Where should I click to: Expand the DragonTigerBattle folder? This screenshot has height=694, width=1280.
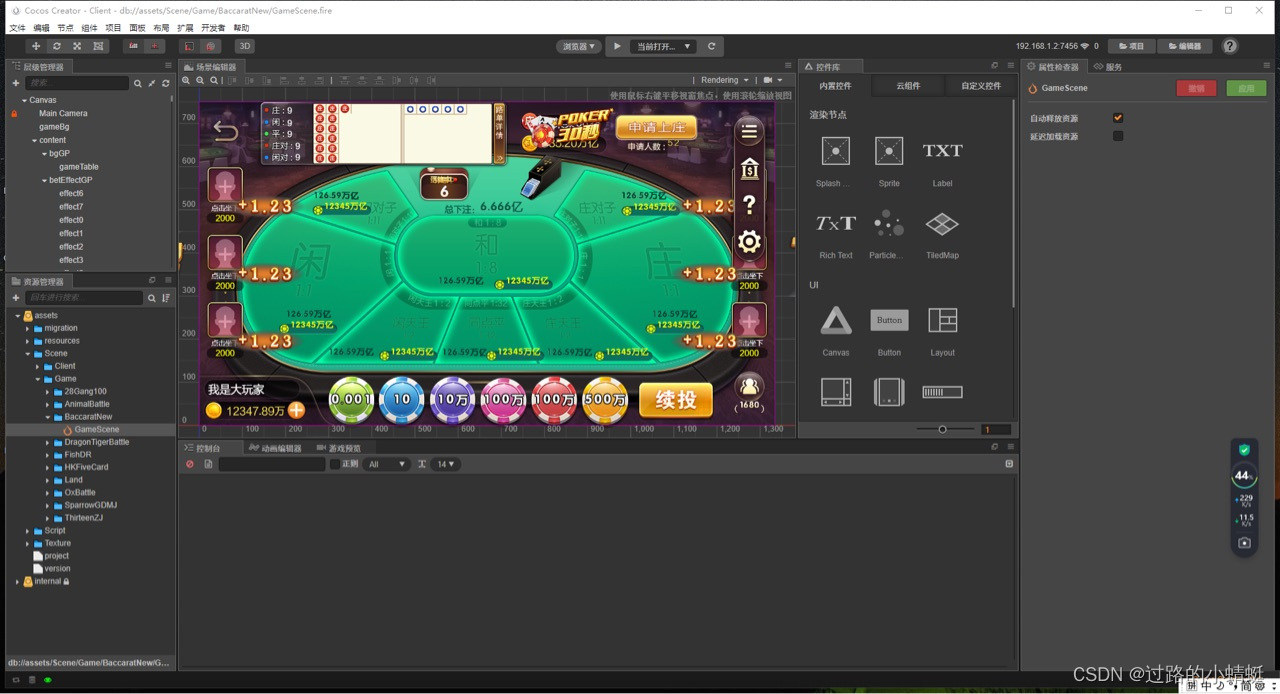pos(47,442)
